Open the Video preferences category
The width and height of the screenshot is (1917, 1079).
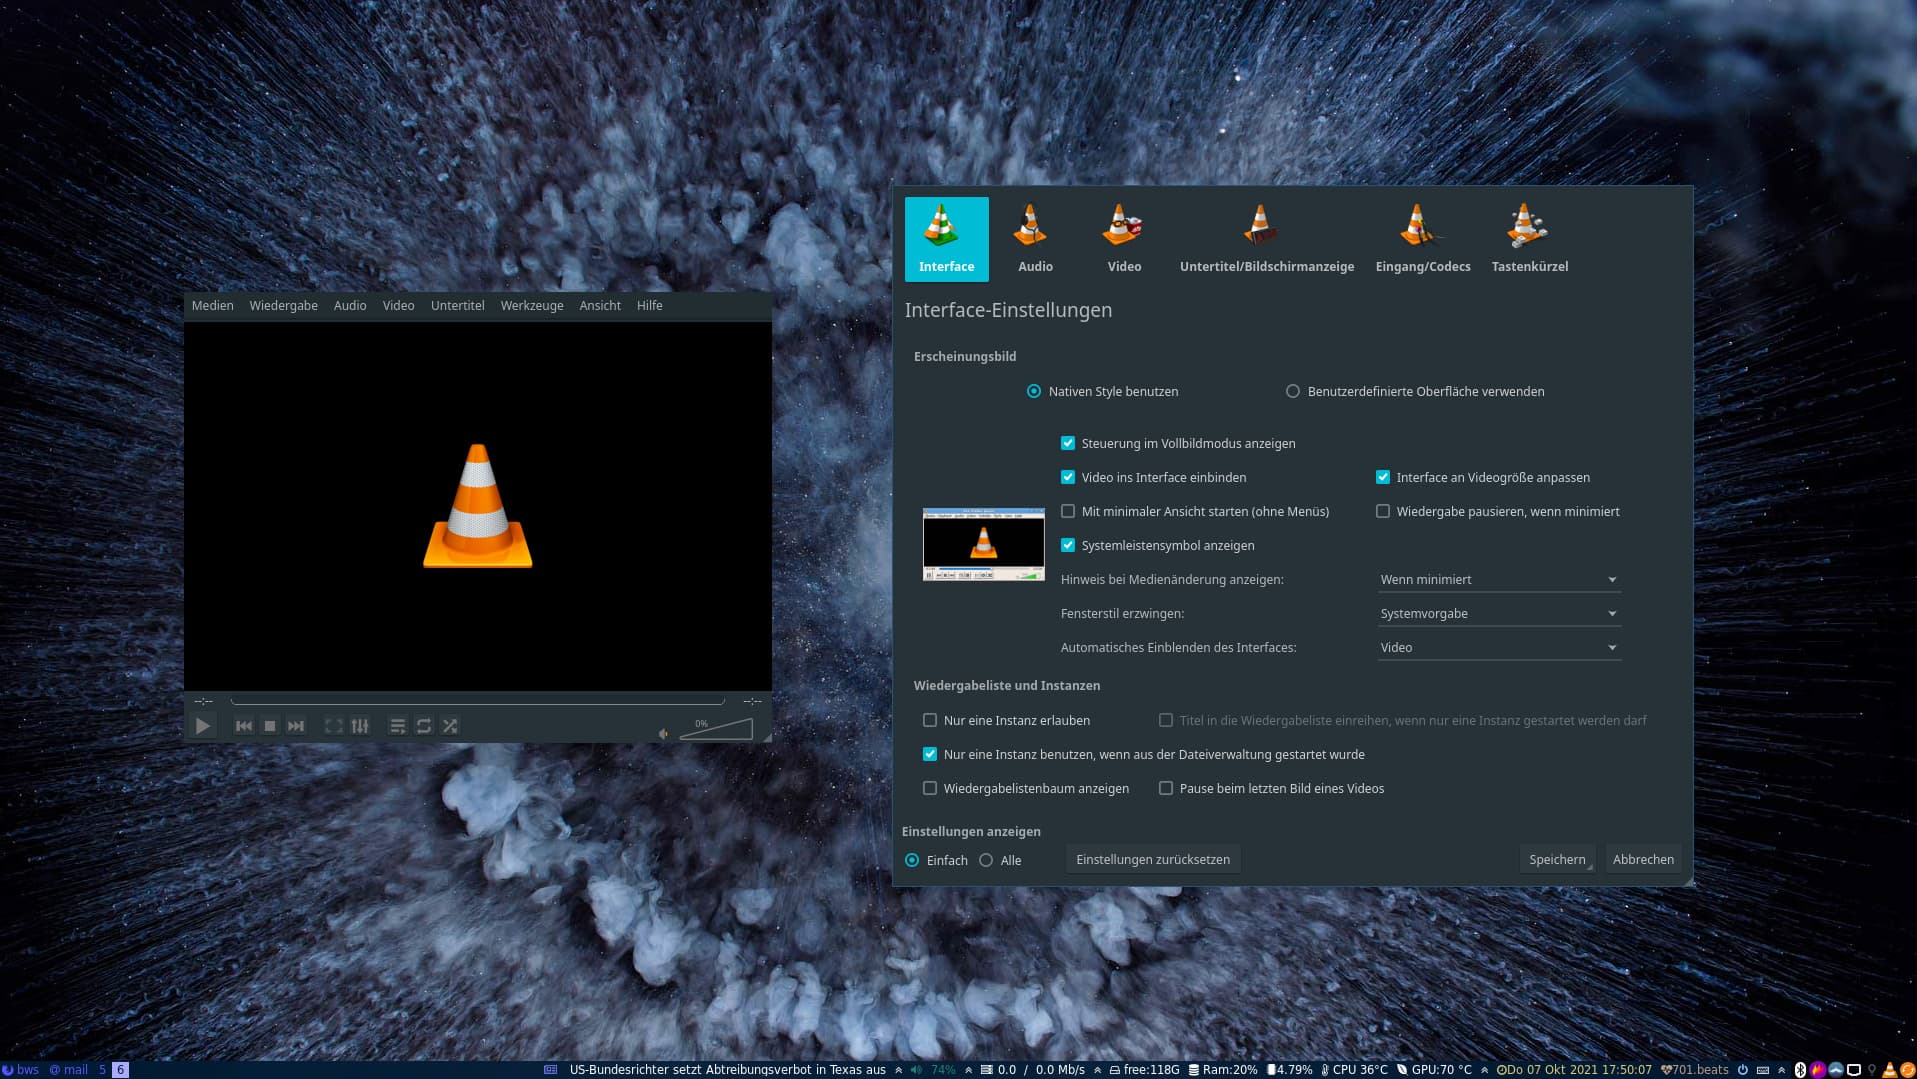click(1124, 239)
